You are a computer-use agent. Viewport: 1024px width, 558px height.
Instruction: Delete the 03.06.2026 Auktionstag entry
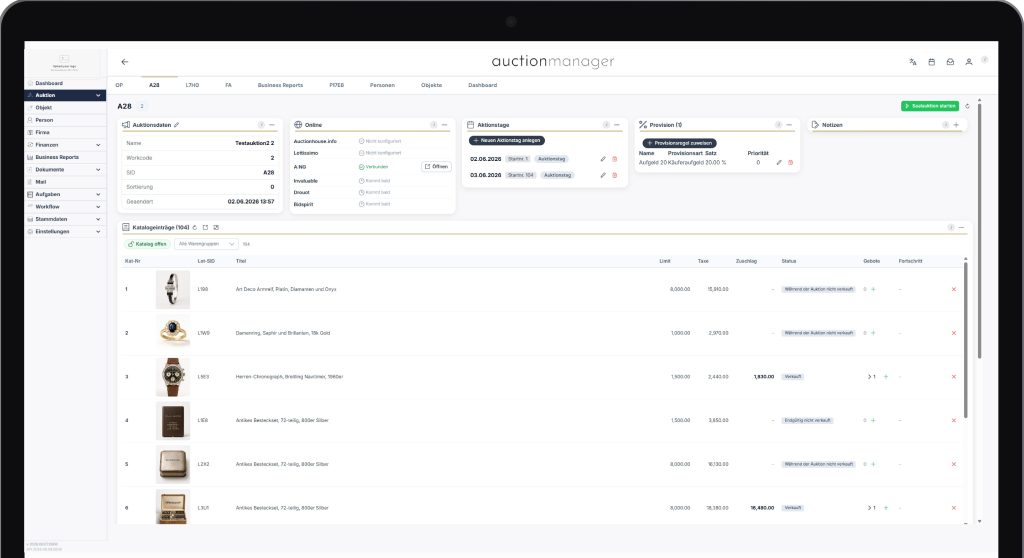click(x=615, y=175)
